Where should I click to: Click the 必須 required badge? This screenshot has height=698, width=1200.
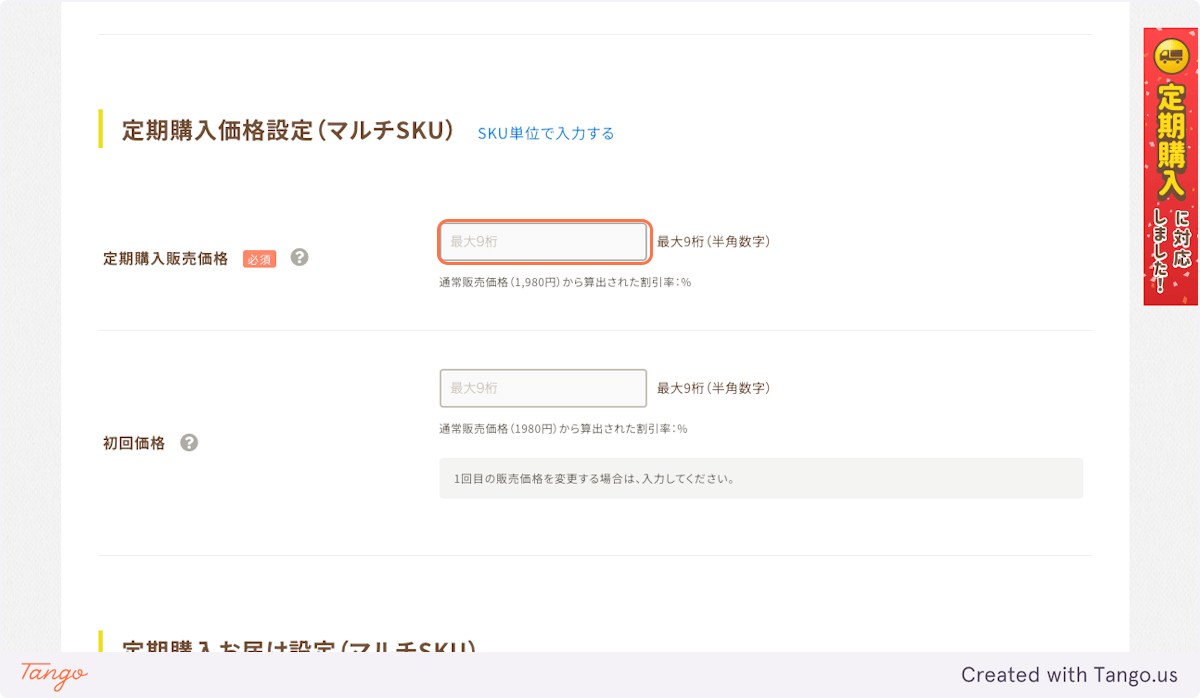tap(260, 259)
